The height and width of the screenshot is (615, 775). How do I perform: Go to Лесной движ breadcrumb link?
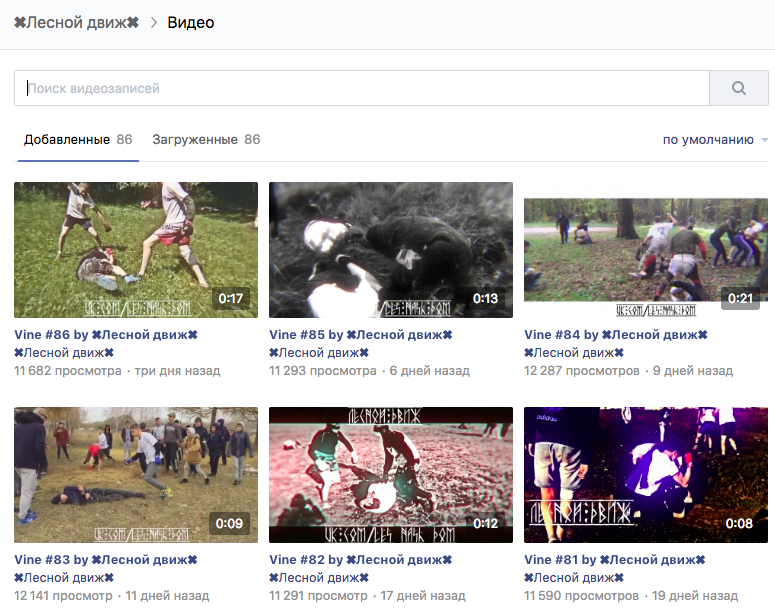[76, 22]
